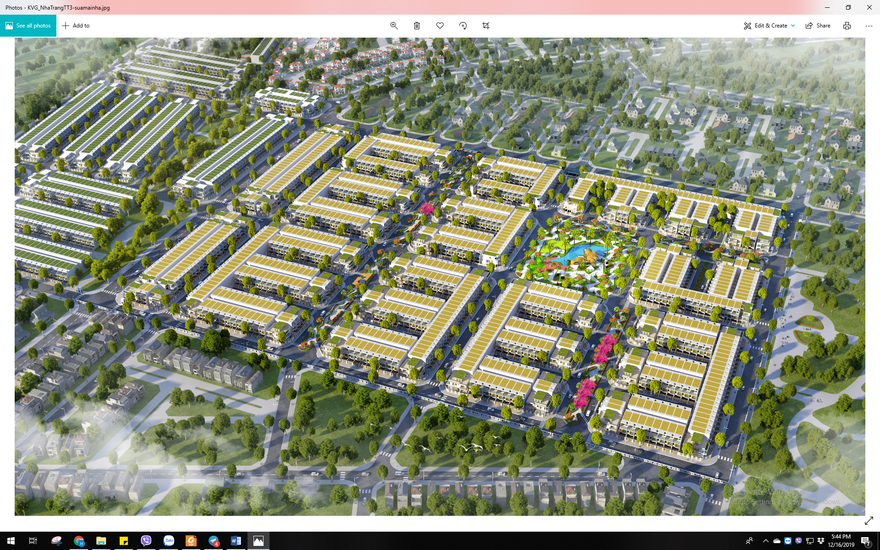
Task: Click Add to in the toolbar
Action: (76, 25)
